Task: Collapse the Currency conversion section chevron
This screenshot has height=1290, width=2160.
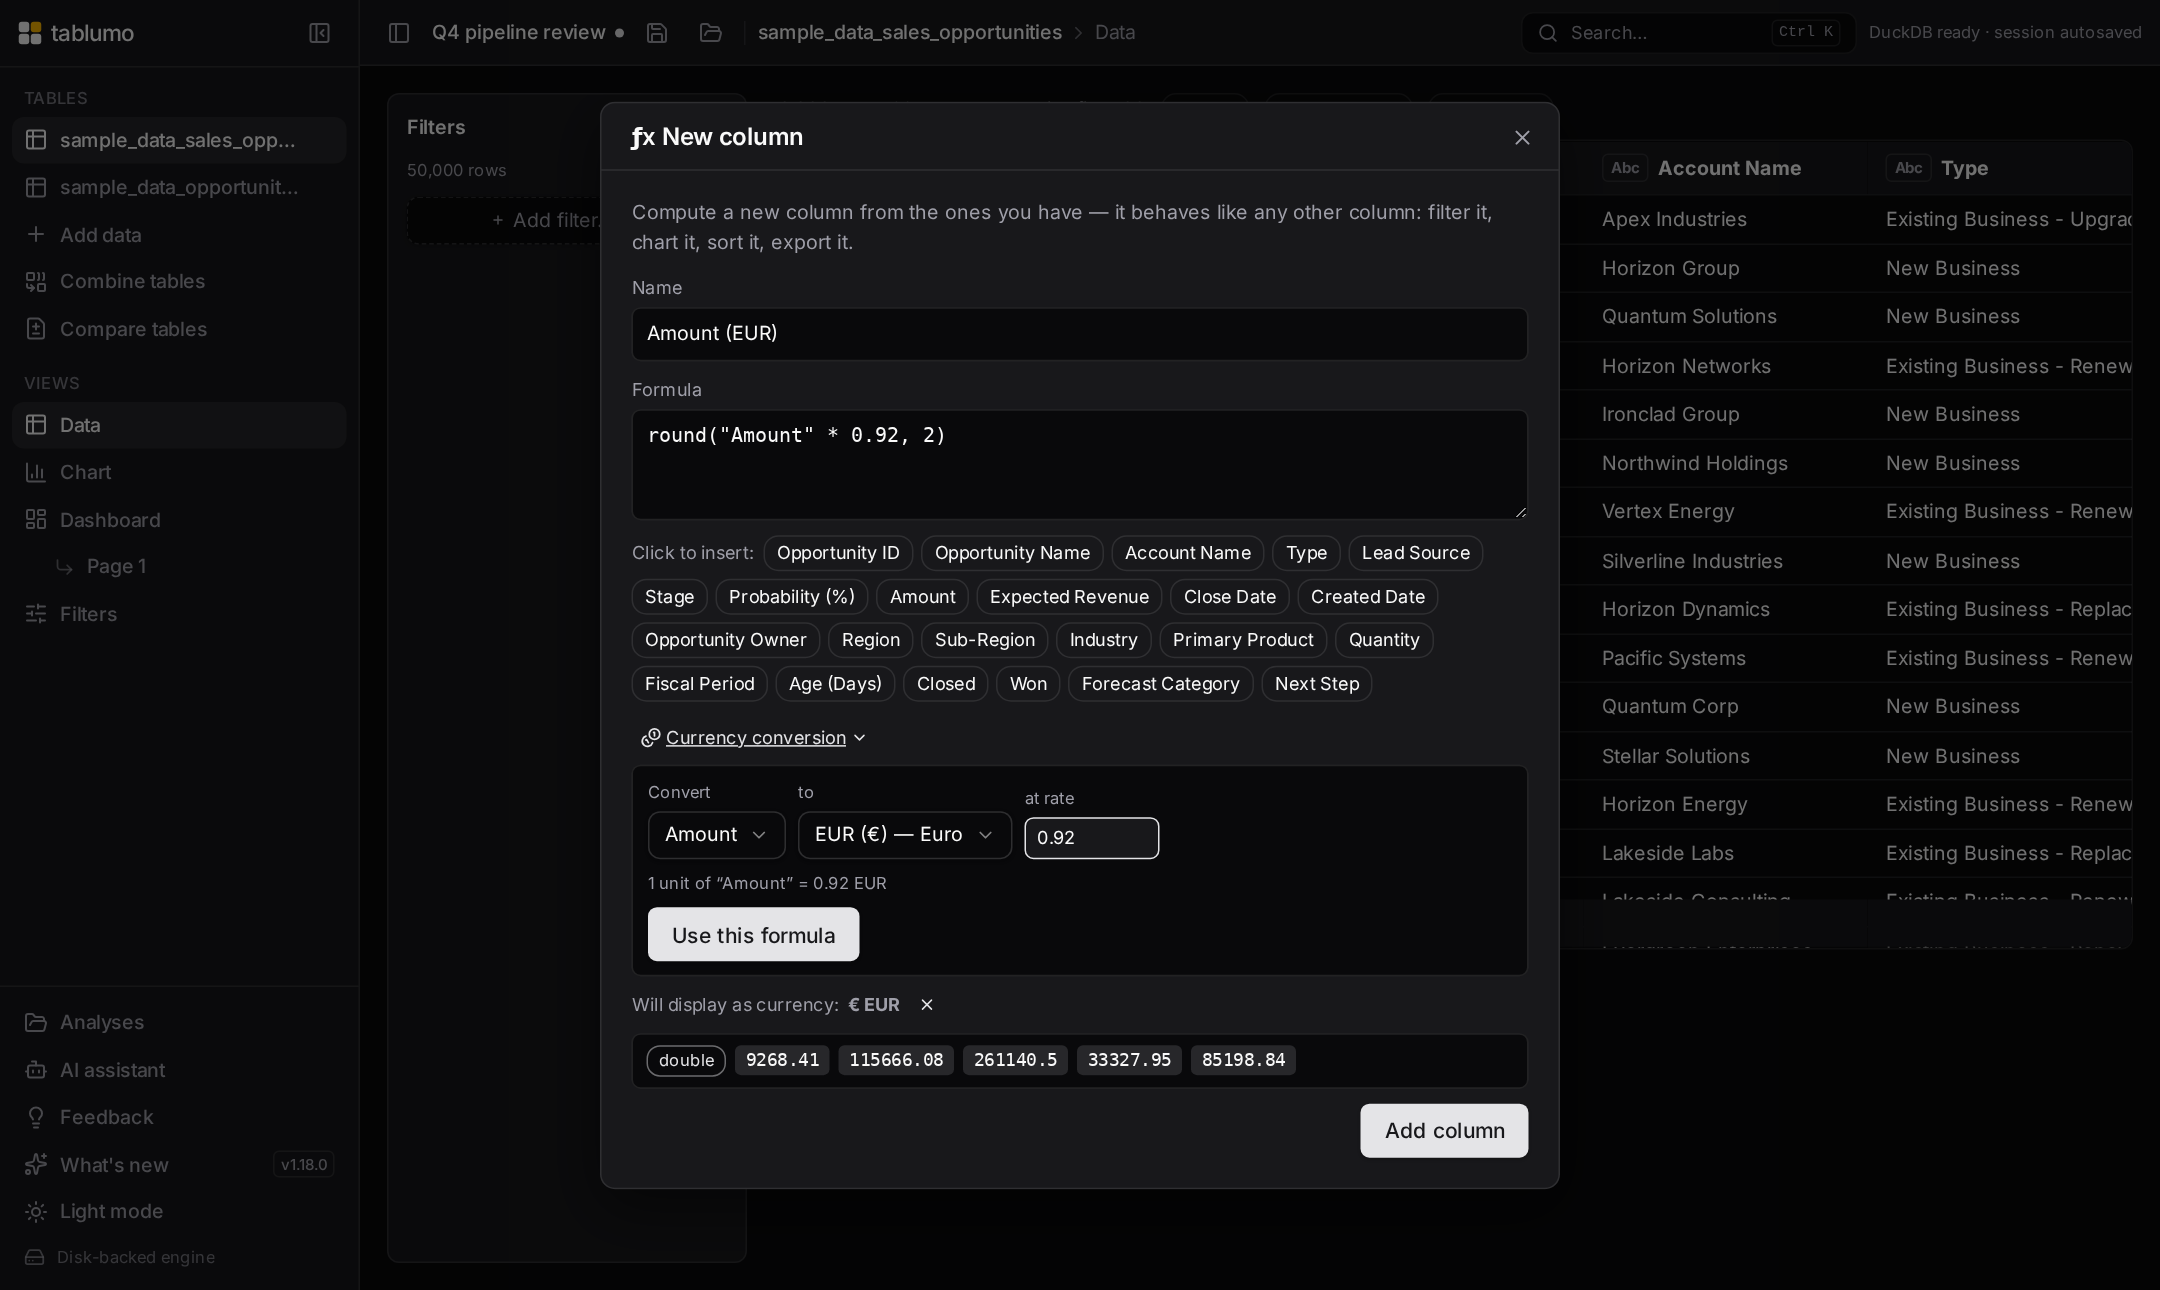Action: tap(860, 738)
